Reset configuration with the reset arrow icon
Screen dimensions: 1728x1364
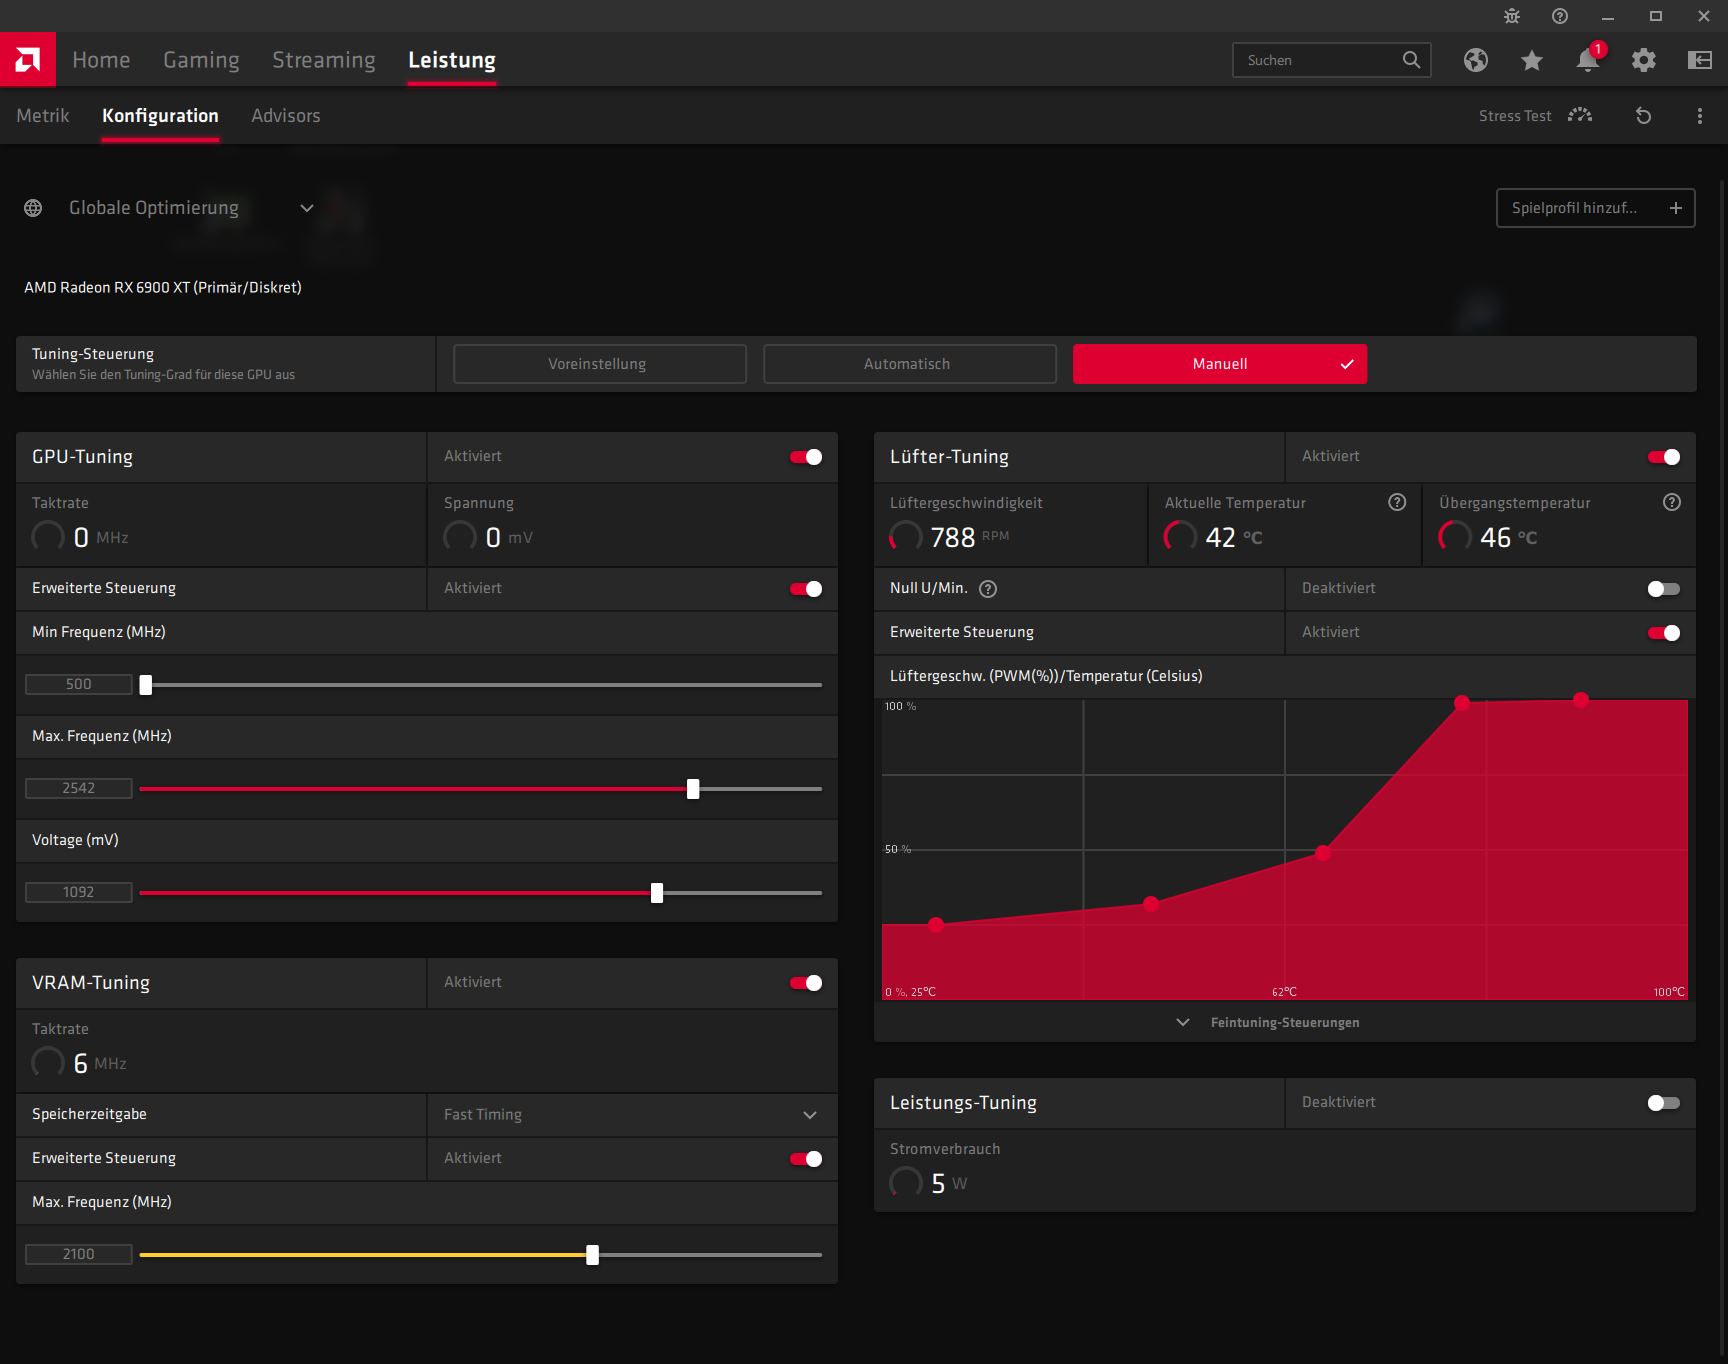[1643, 116]
